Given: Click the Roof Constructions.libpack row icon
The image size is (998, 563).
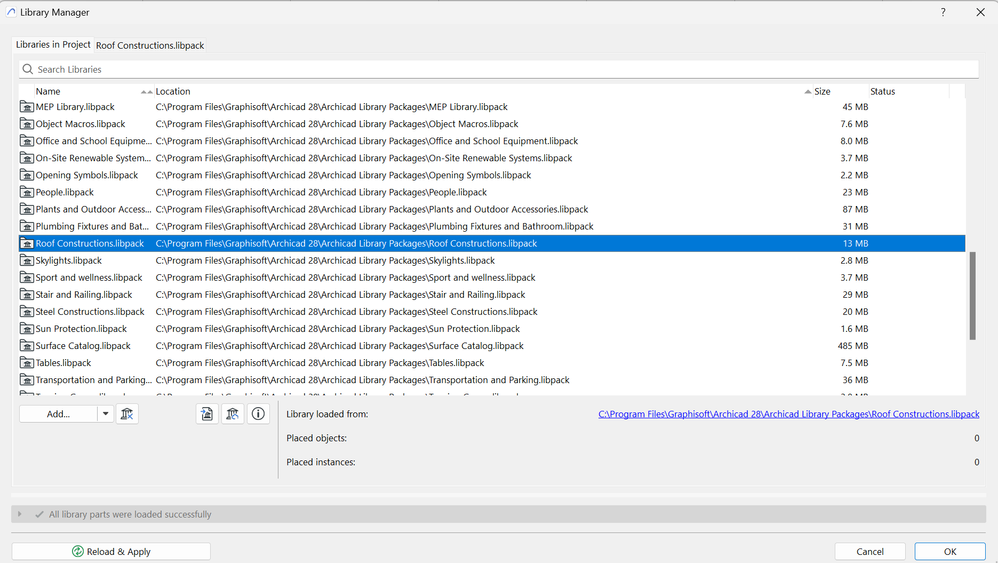Looking at the screenshot, I should [x=27, y=244].
